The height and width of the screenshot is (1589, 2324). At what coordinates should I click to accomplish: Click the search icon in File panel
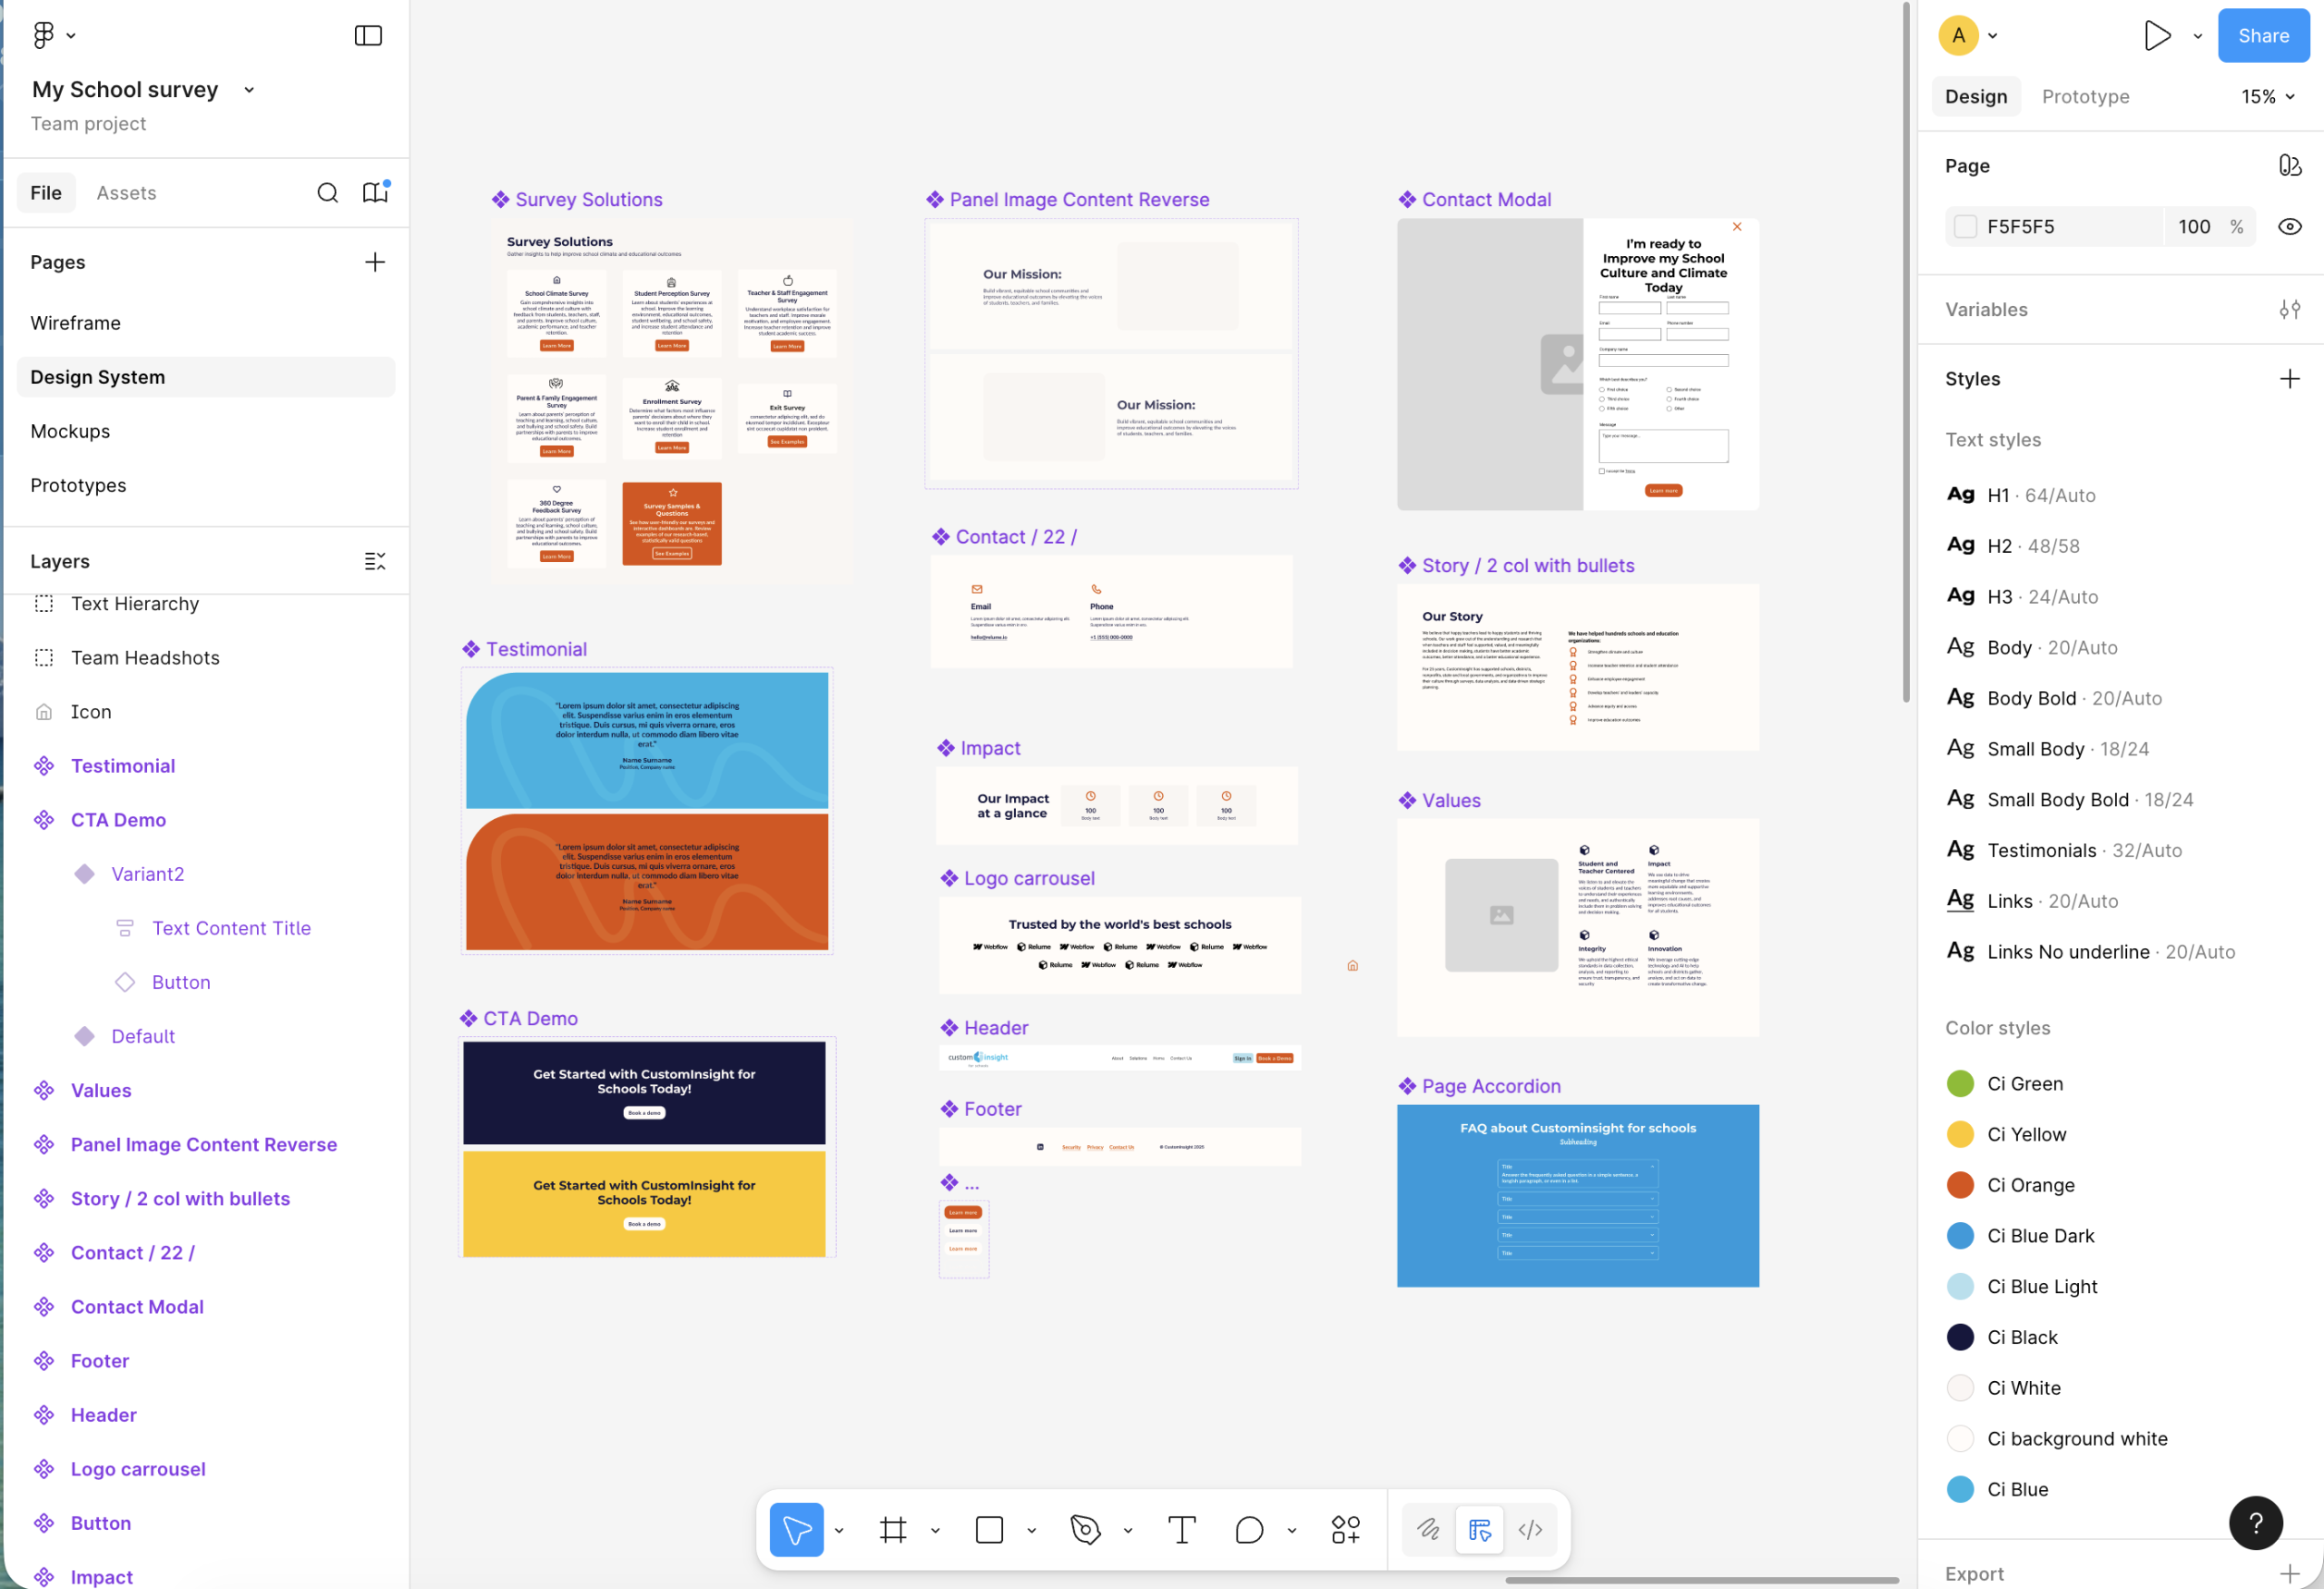327,193
